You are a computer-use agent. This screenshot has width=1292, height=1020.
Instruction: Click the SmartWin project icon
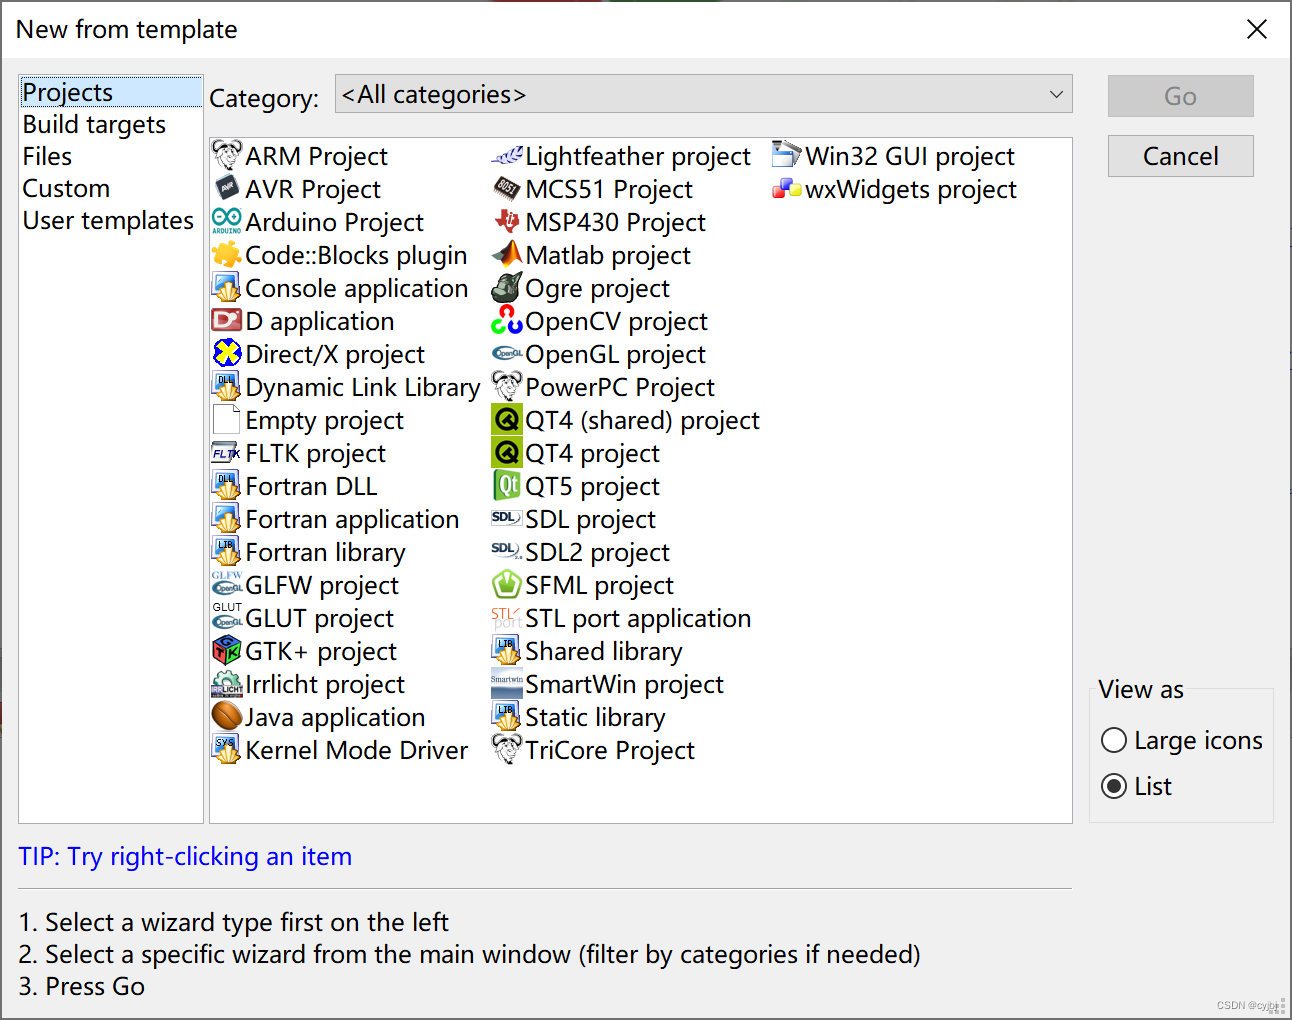[x=507, y=683]
